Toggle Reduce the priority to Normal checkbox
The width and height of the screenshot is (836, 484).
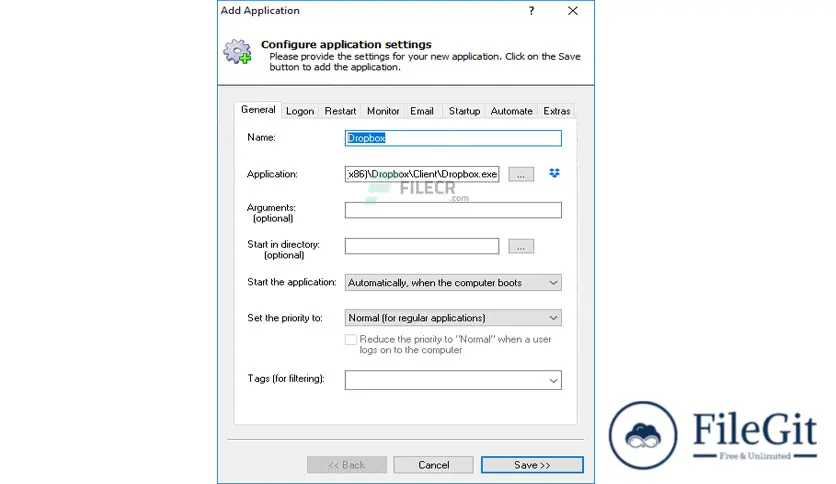[x=351, y=340]
